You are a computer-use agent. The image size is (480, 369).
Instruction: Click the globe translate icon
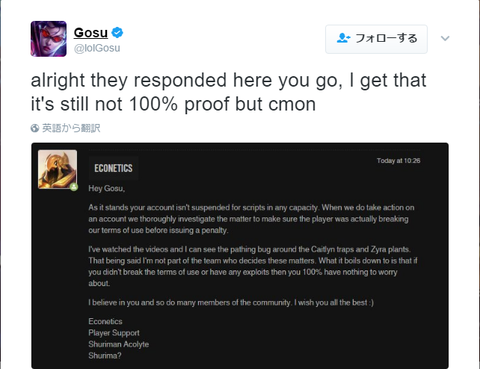pos(35,128)
